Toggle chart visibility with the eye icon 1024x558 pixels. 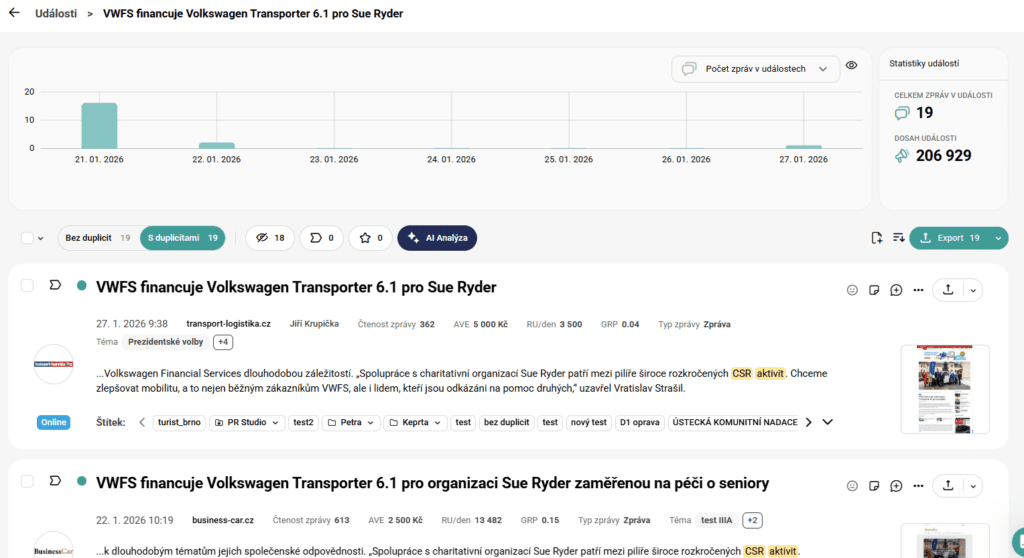point(852,65)
